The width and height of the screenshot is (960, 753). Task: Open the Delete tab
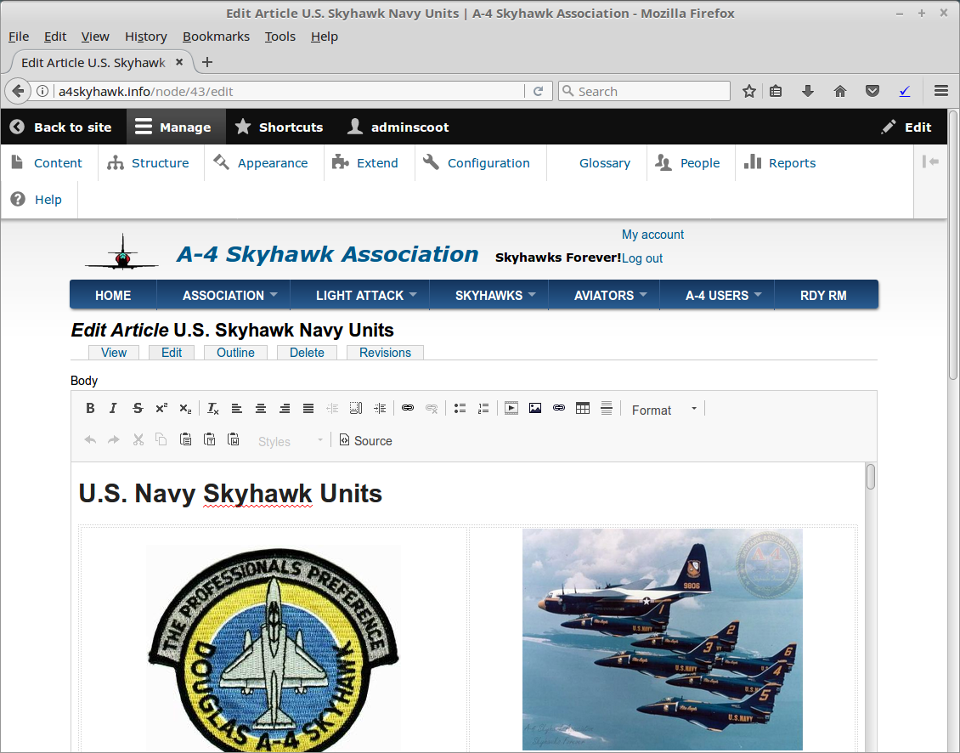[307, 353]
